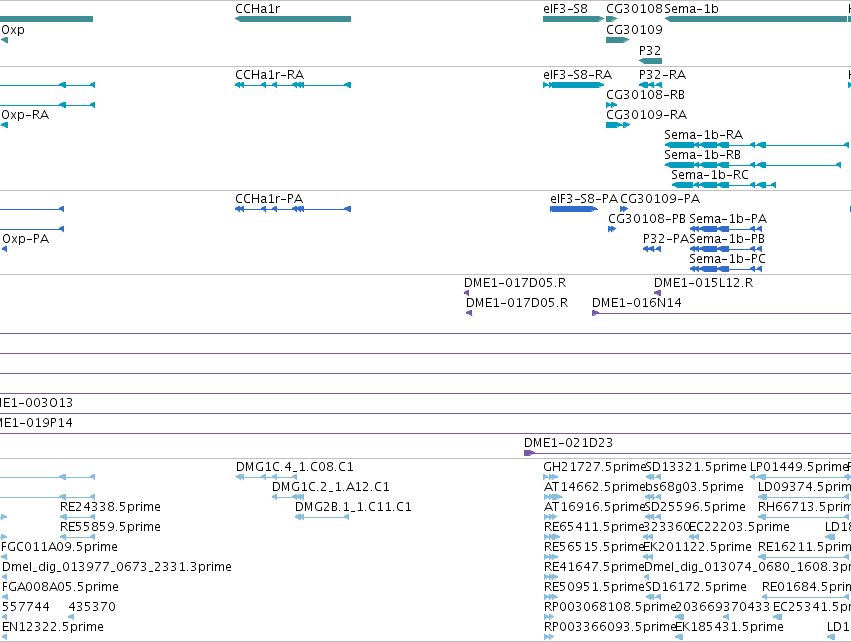Select the Dmel_dig_013977_0673_2331.3prime label

[x=117, y=567]
